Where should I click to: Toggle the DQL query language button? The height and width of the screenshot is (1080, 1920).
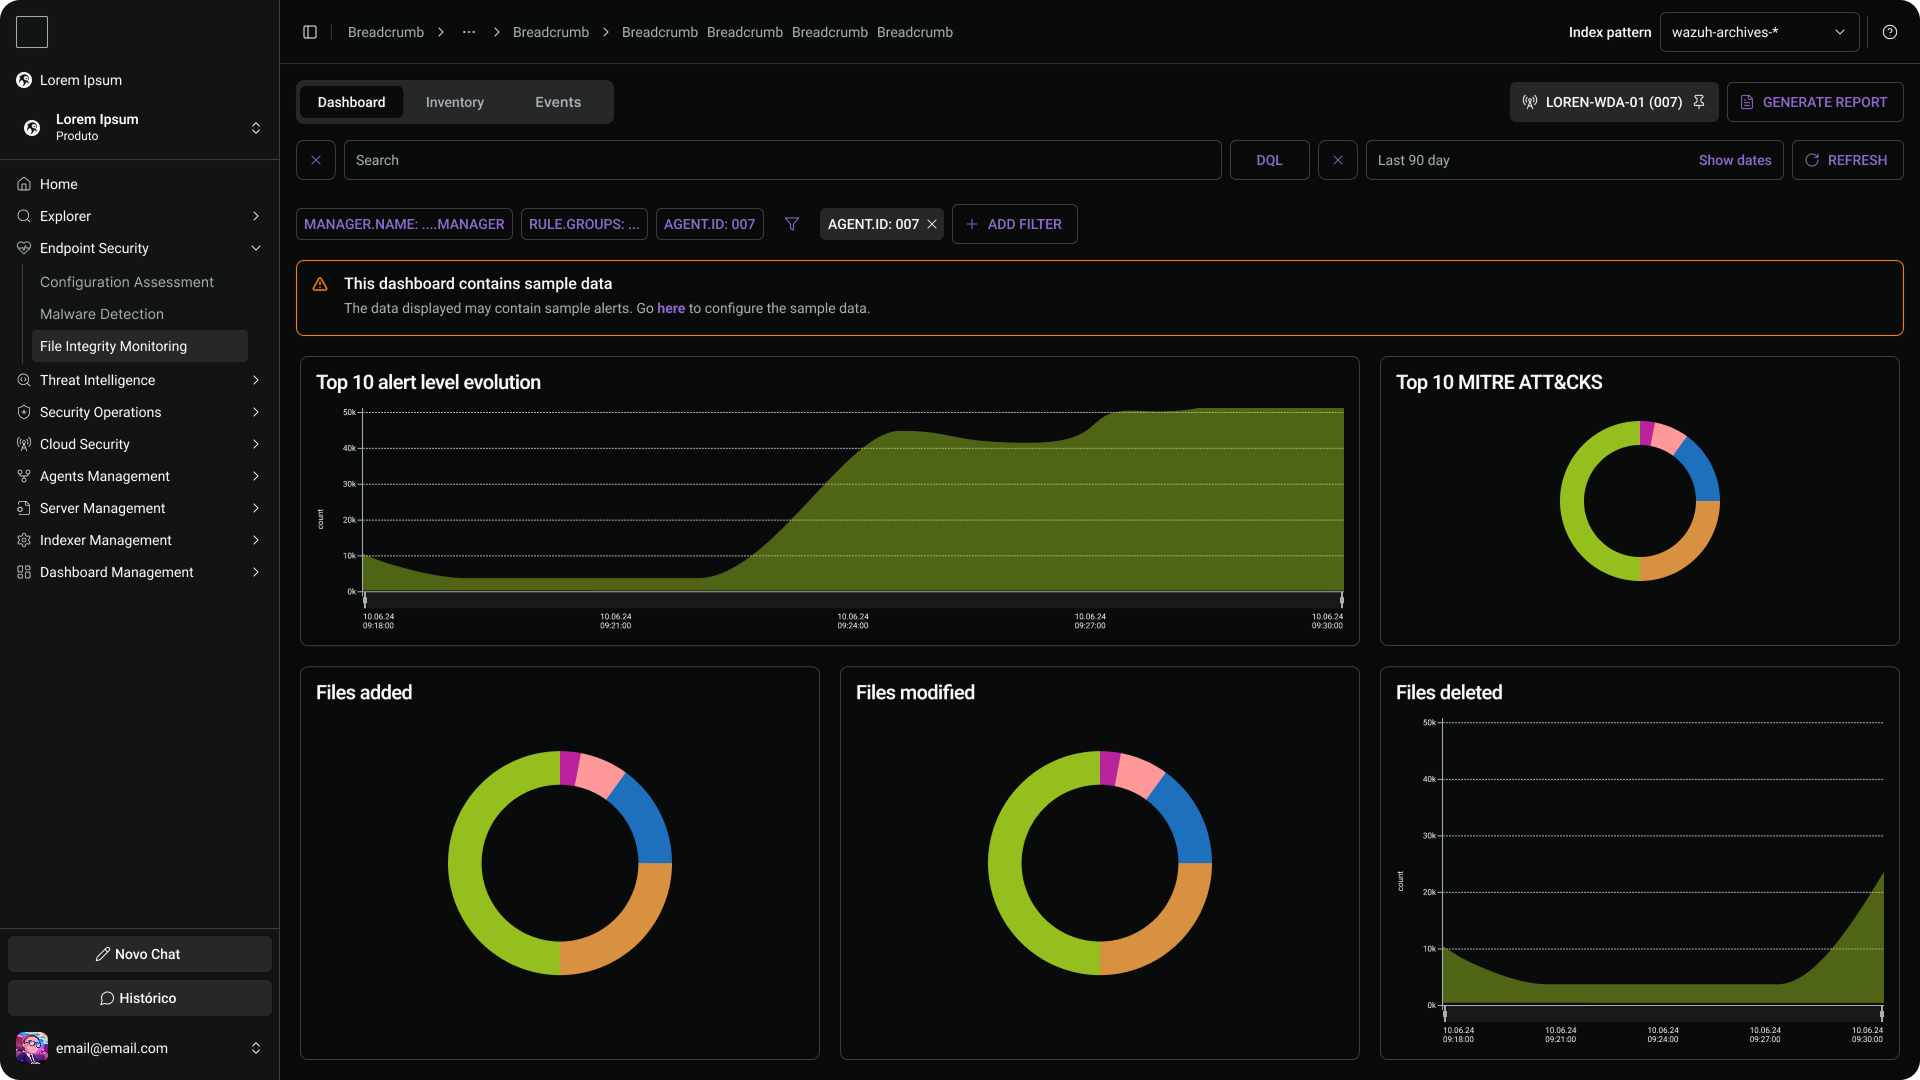(1269, 160)
